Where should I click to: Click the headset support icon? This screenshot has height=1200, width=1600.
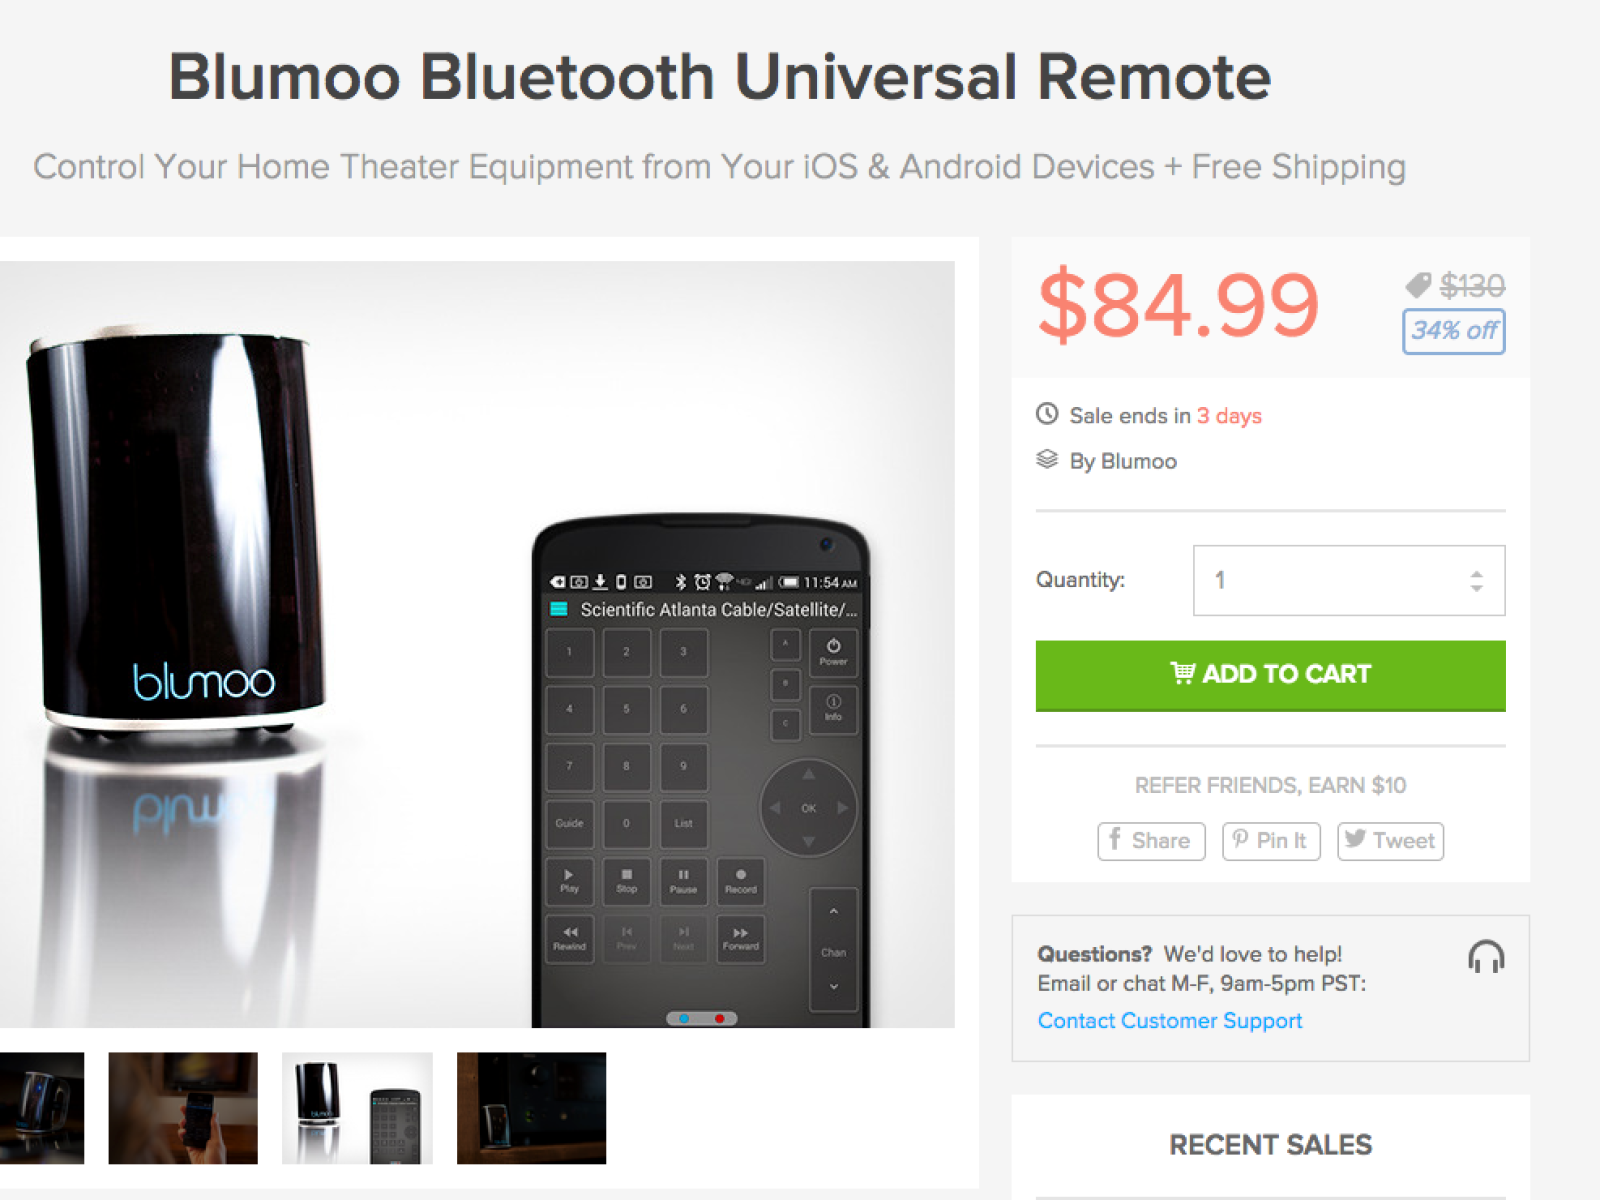pyautogui.click(x=1486, y=957)
